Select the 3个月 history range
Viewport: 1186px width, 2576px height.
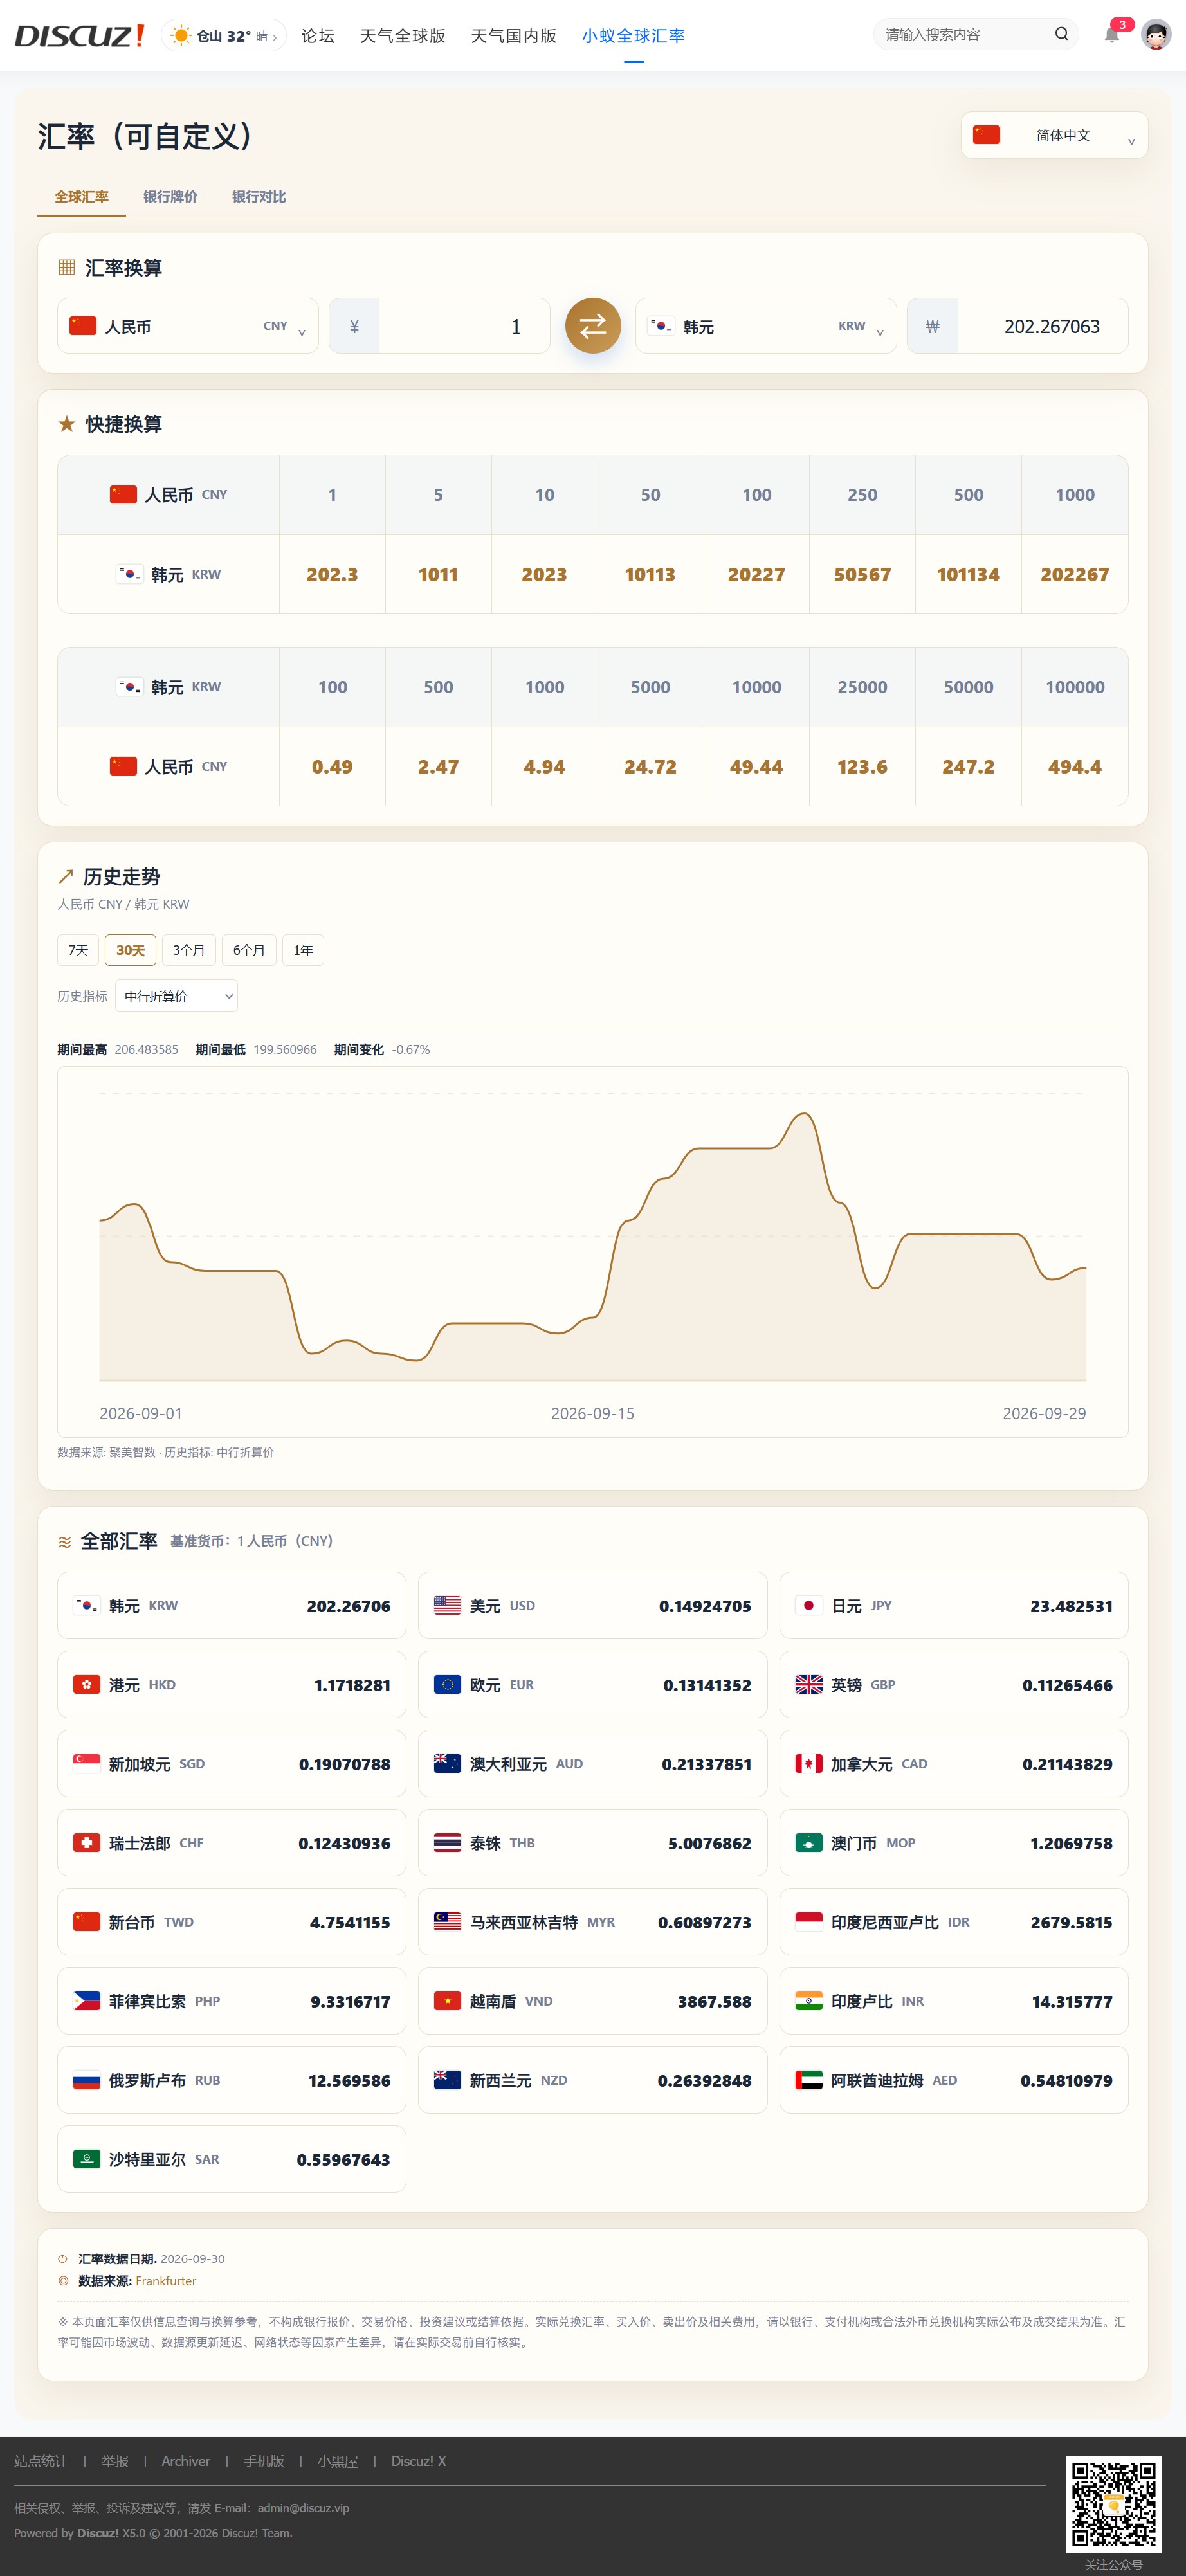click(189, 950)
